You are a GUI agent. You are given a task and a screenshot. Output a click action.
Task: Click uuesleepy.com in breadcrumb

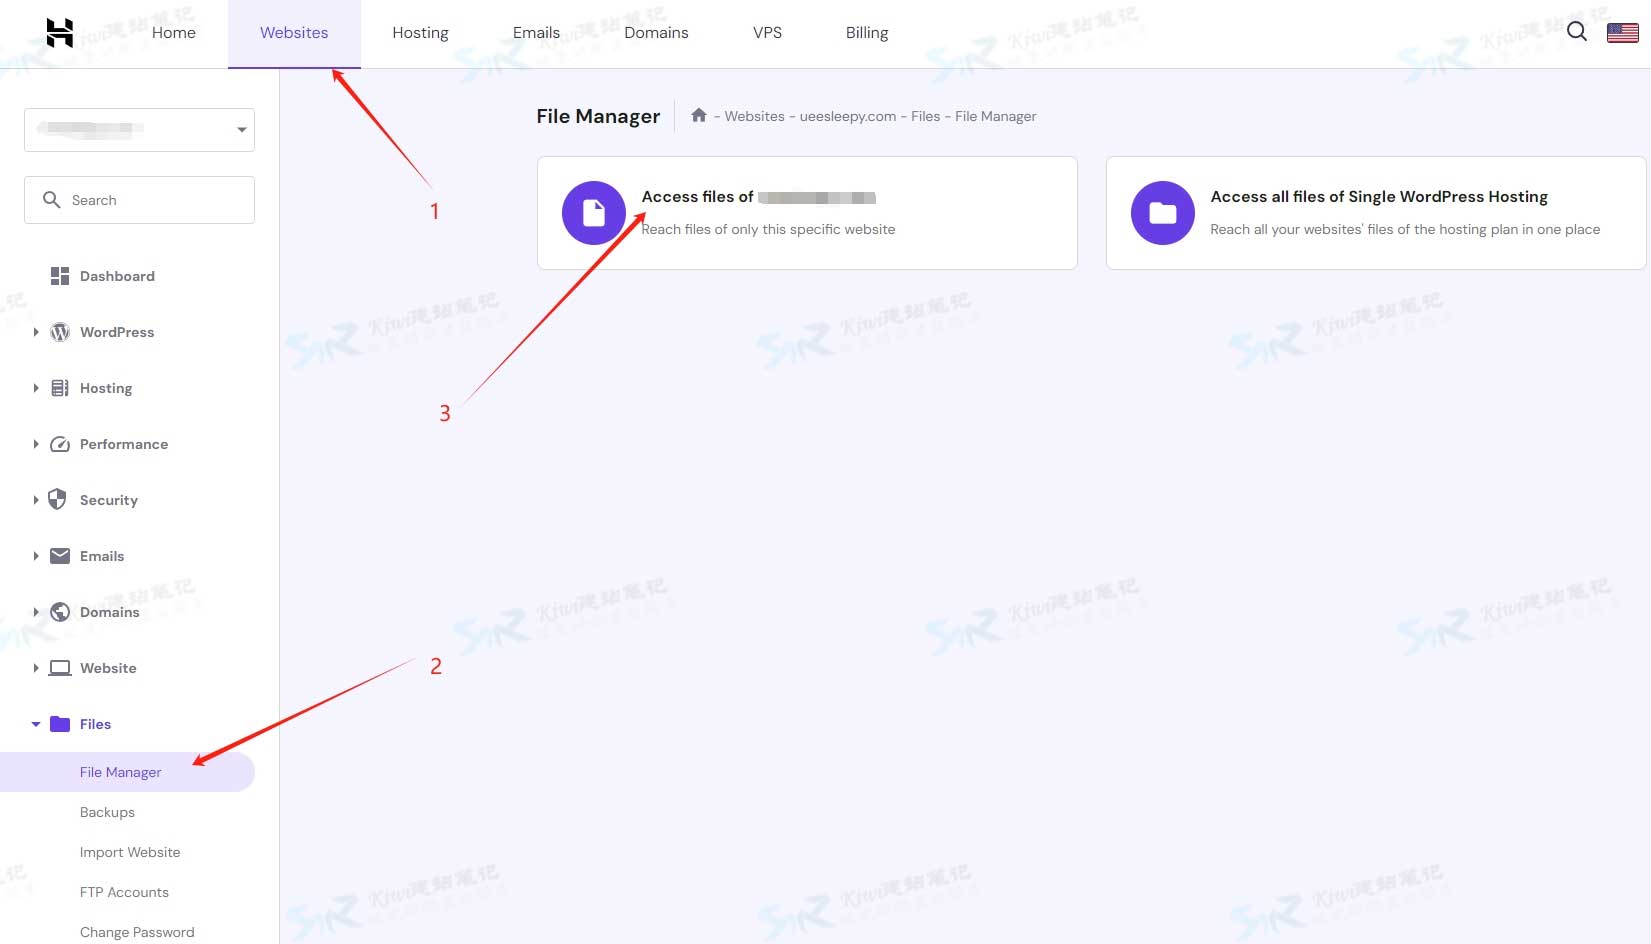(x=848, y=116)
